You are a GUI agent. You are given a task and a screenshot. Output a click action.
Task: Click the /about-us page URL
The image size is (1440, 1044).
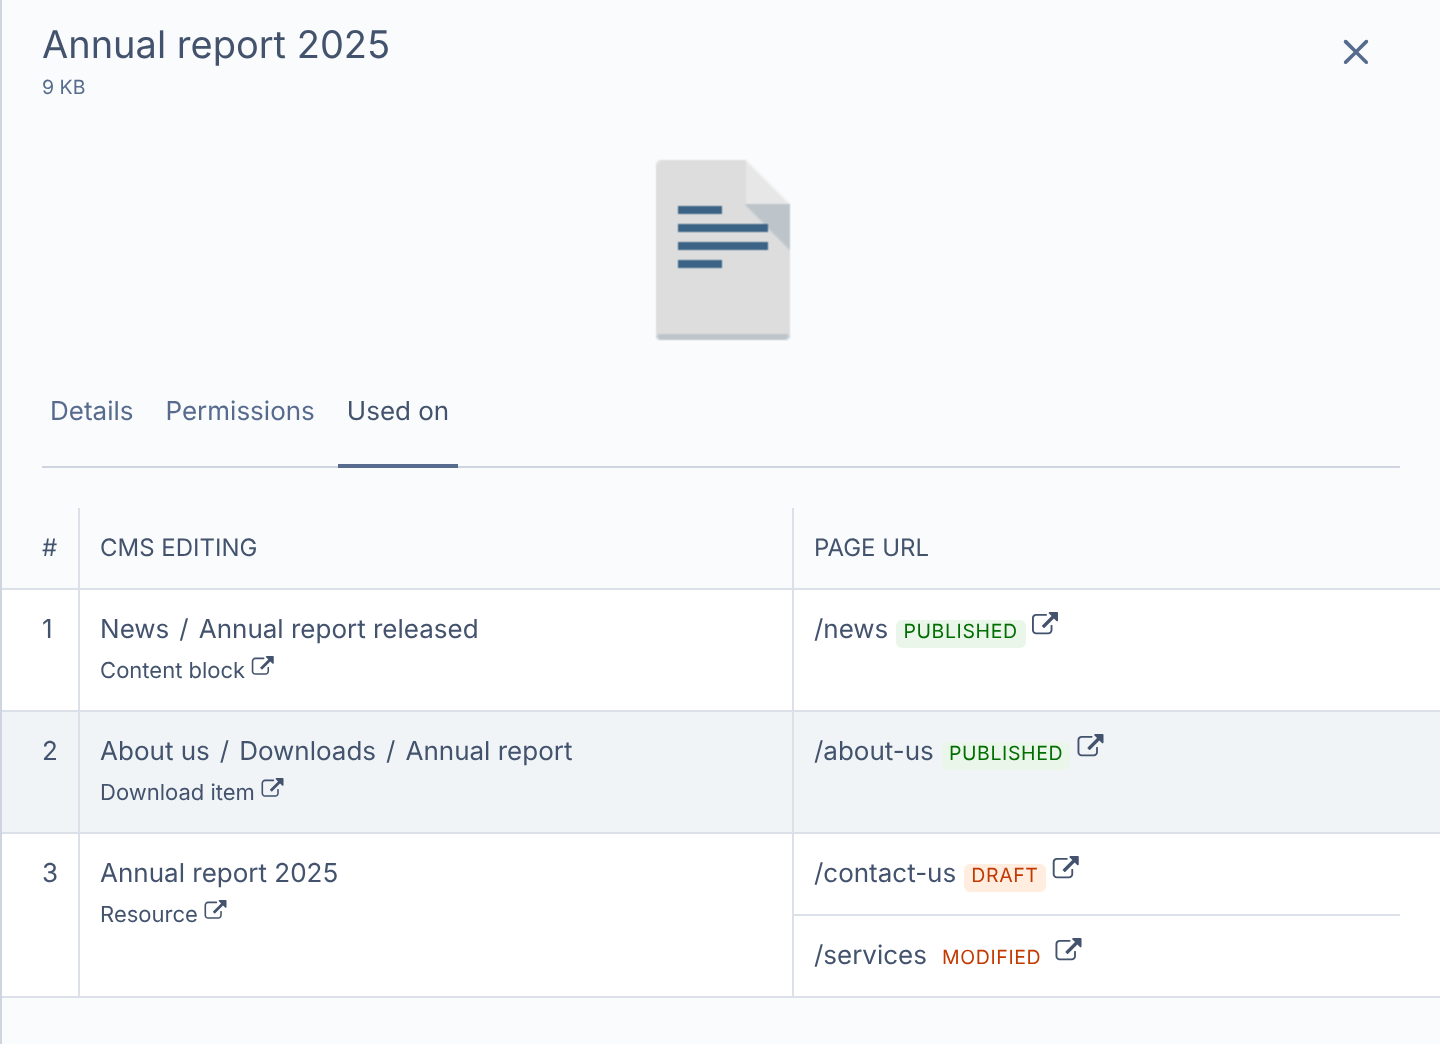(874, 751)
